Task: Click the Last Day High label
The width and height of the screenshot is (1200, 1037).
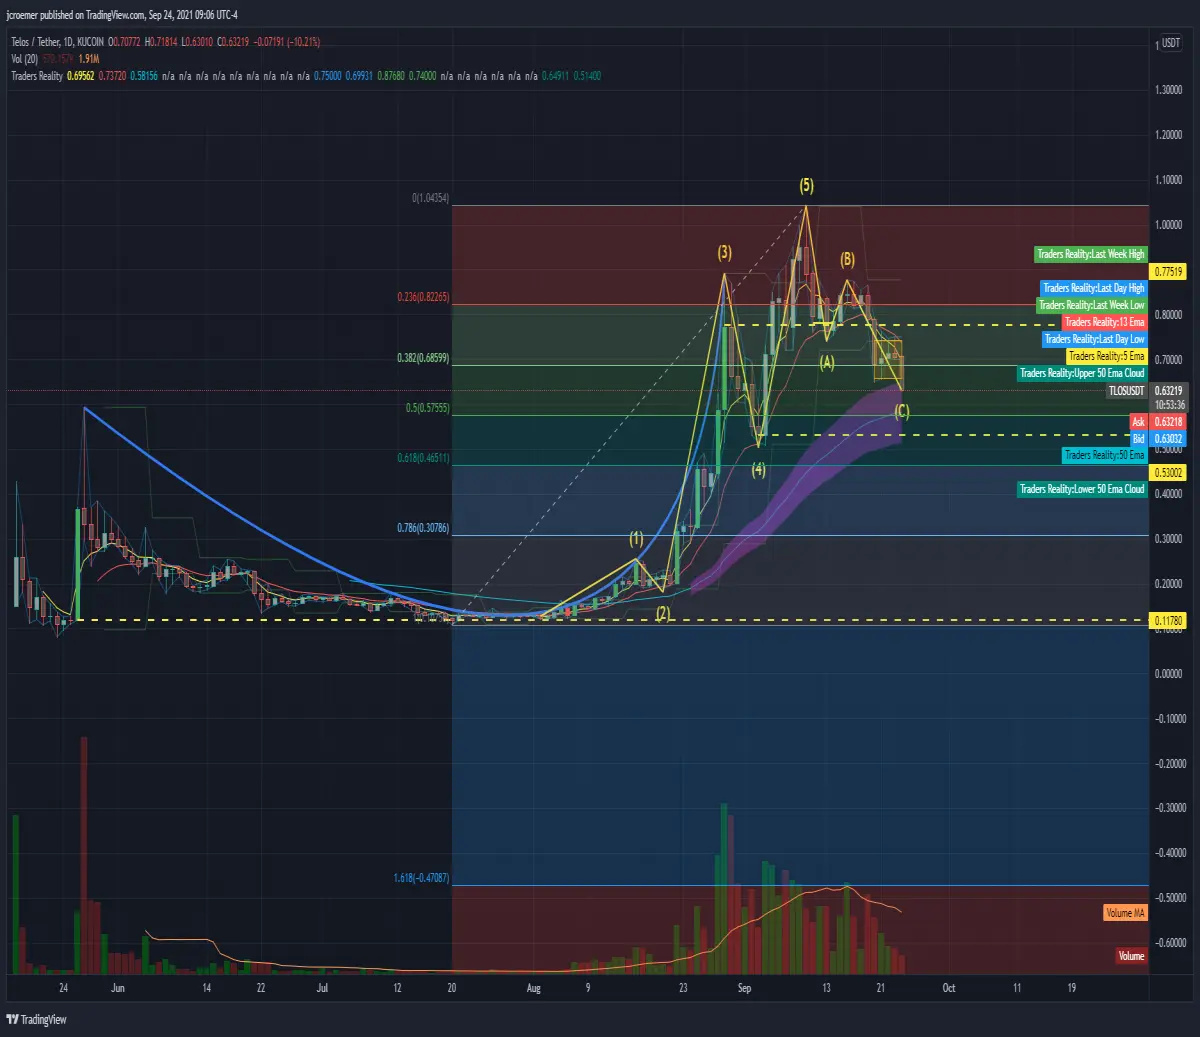Action: (1094, 288)
